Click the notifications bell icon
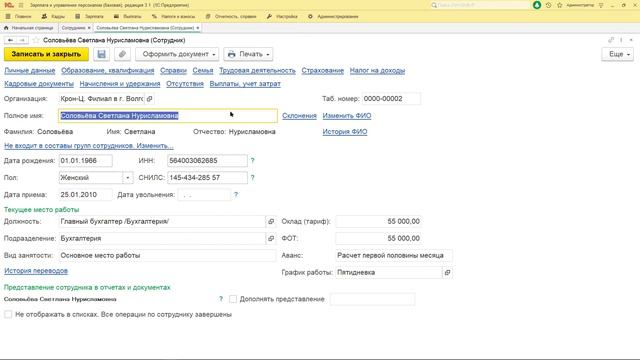The image size is (640, 360). [537, 5]
